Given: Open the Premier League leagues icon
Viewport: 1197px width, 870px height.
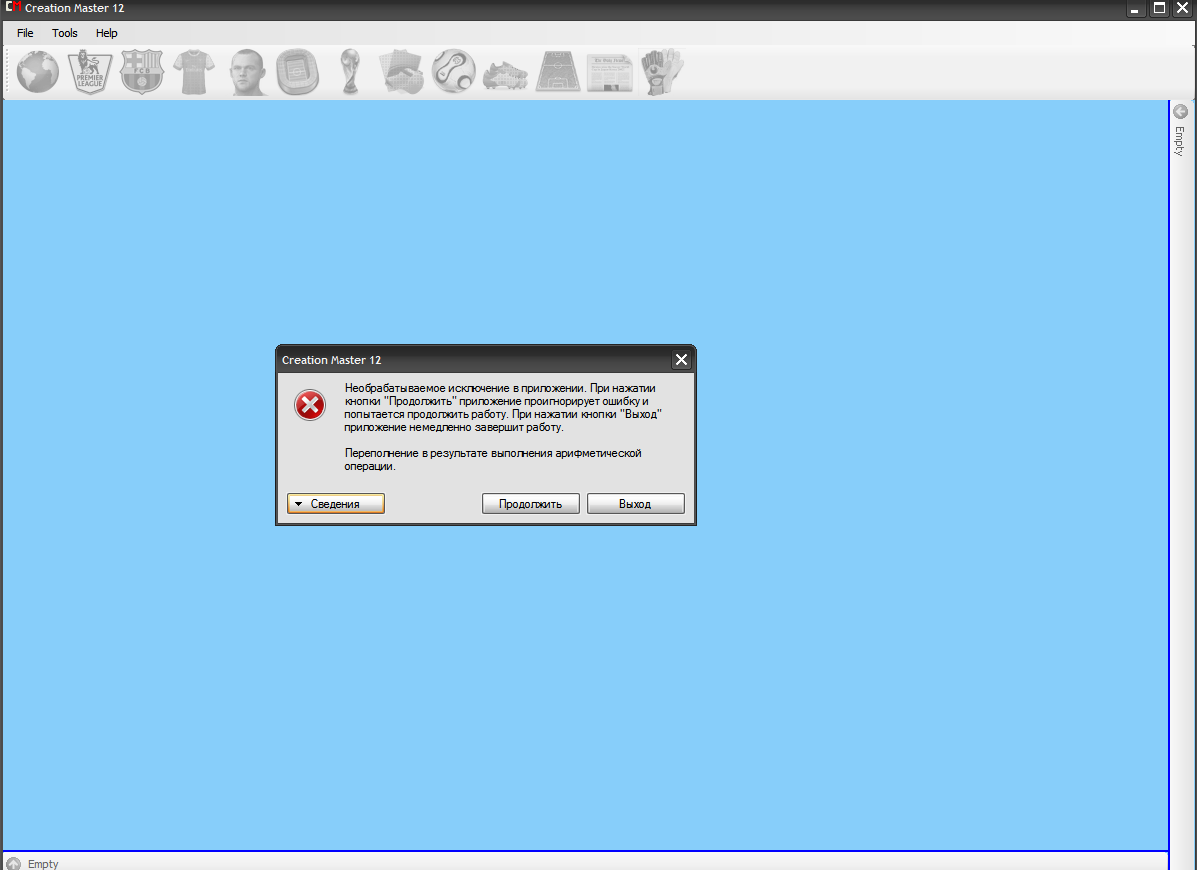Looking at the screenshot, I should point(90,72).
